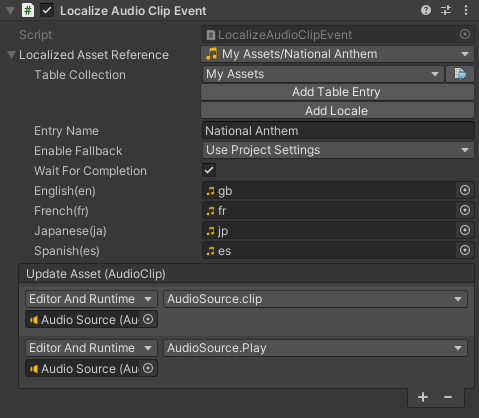Collapse Localized Asset Reference foldout
479x418 pixels.
coord(12,55)
